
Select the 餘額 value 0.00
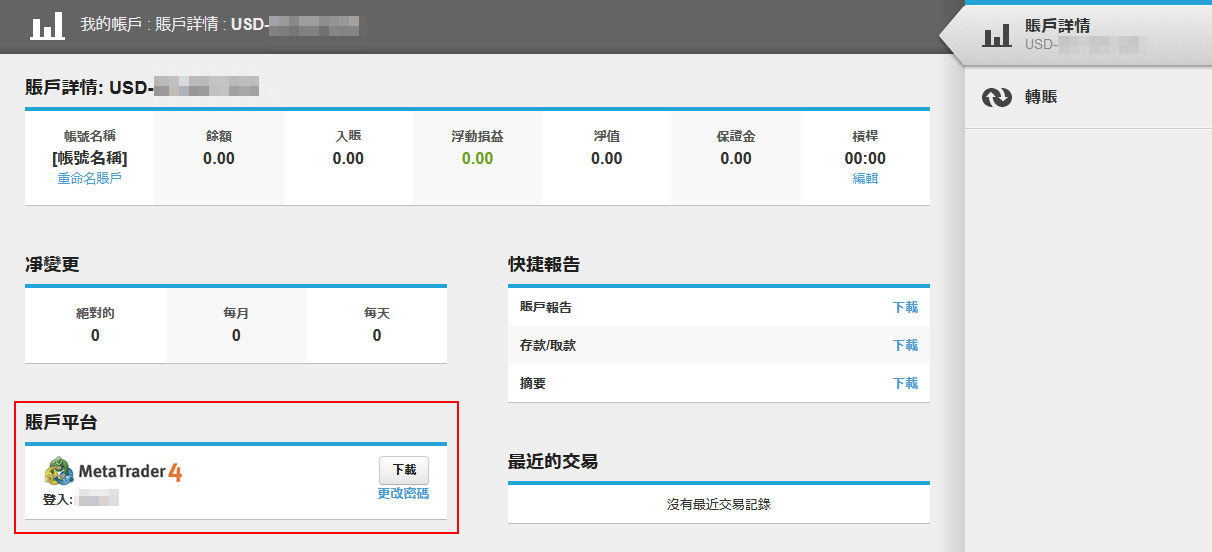pyautogui.click(x=219, y=158)
